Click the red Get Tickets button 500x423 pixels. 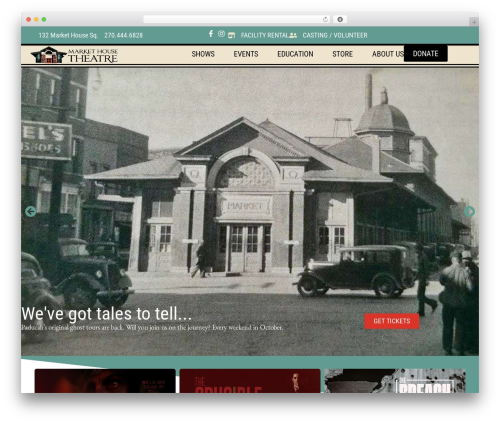pos(392,321)
